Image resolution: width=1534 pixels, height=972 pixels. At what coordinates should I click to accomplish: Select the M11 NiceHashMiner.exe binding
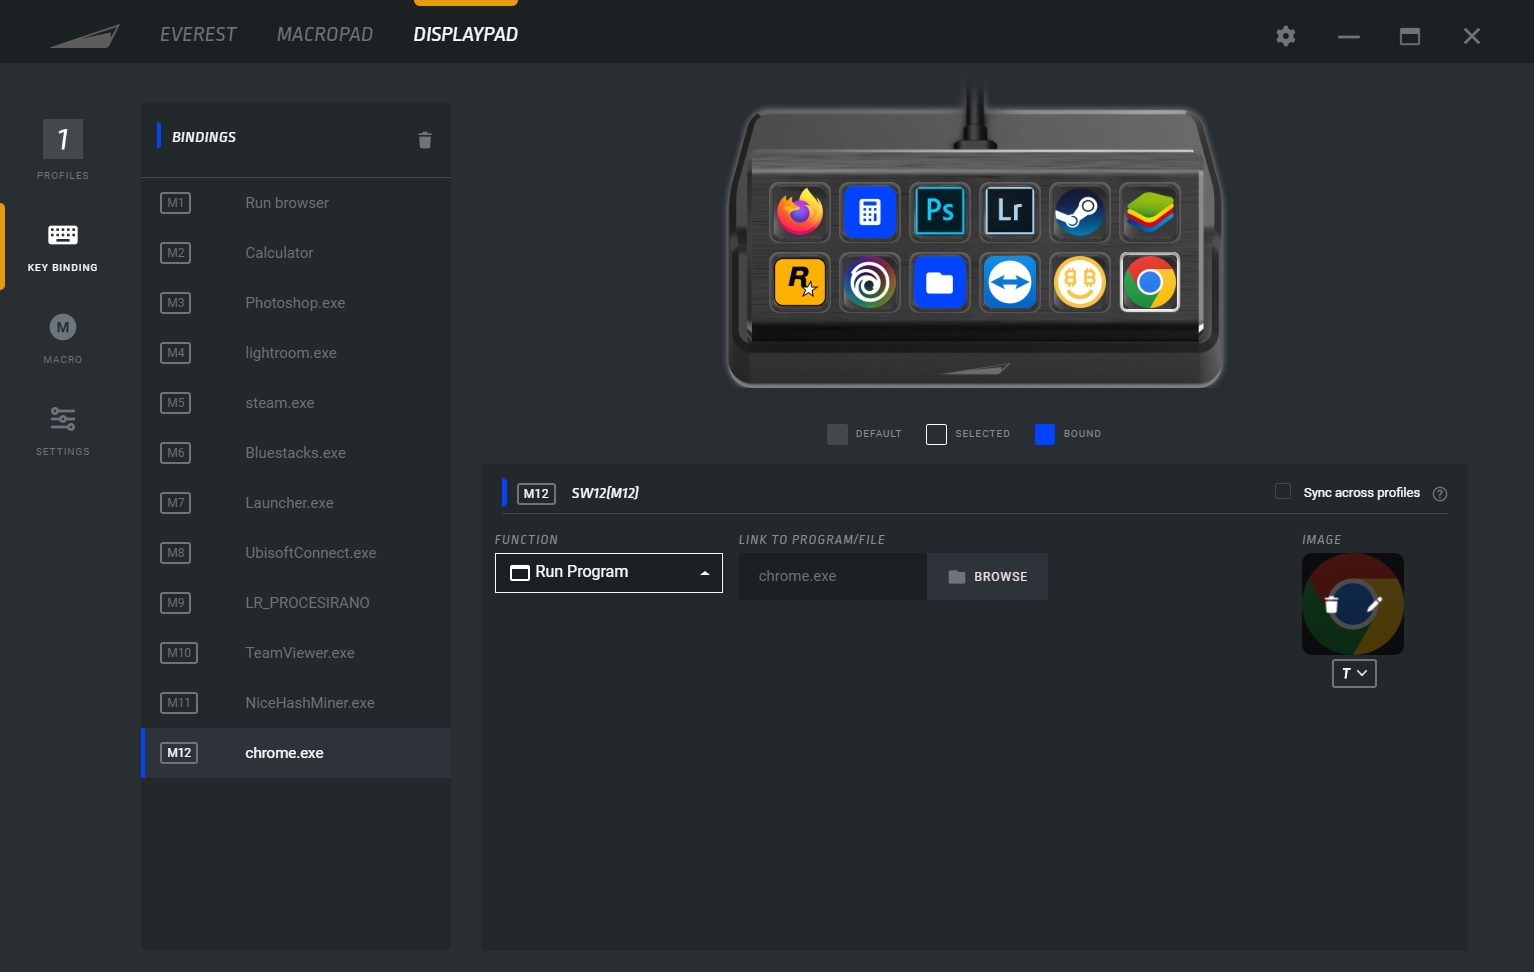[296, 703]
